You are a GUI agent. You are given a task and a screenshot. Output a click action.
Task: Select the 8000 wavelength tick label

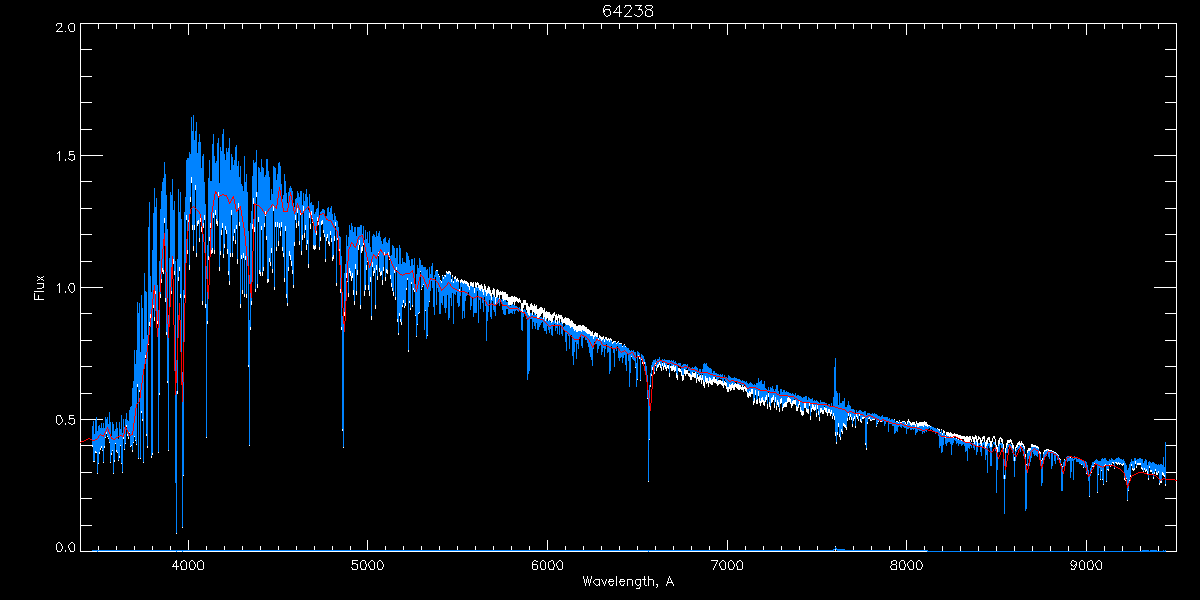907,563
